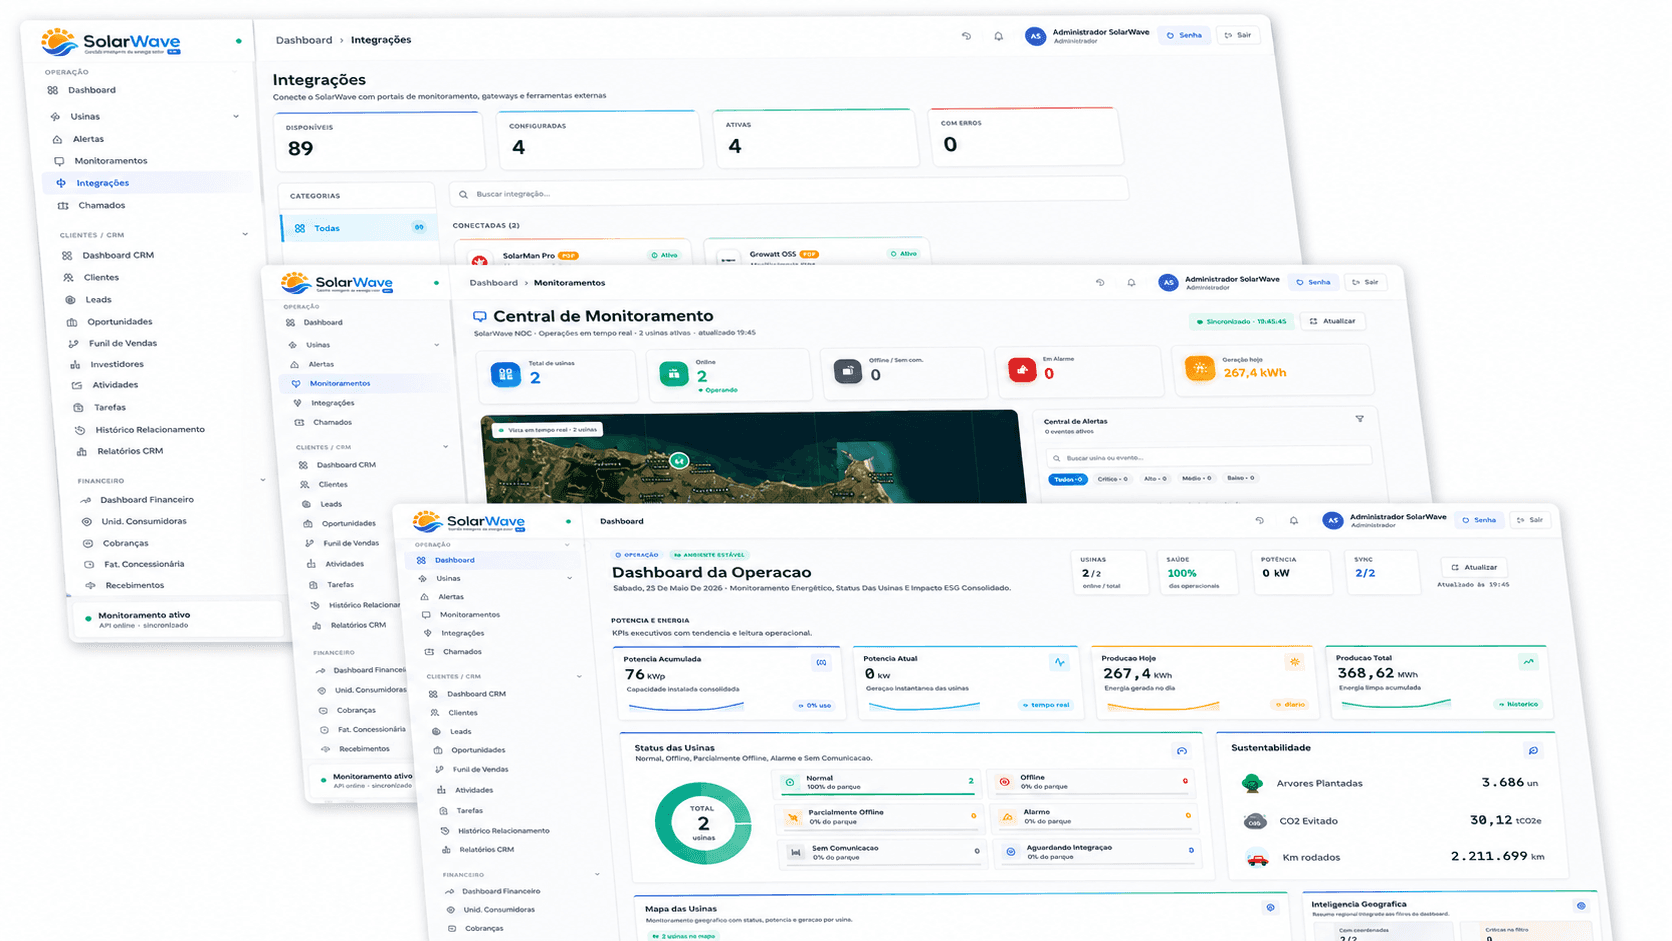Collapse CLIENTES / CRM section in the Dashboard da Operacao sidebar
The width and height of the screenshot is (1672, 941).
(579, 677)
